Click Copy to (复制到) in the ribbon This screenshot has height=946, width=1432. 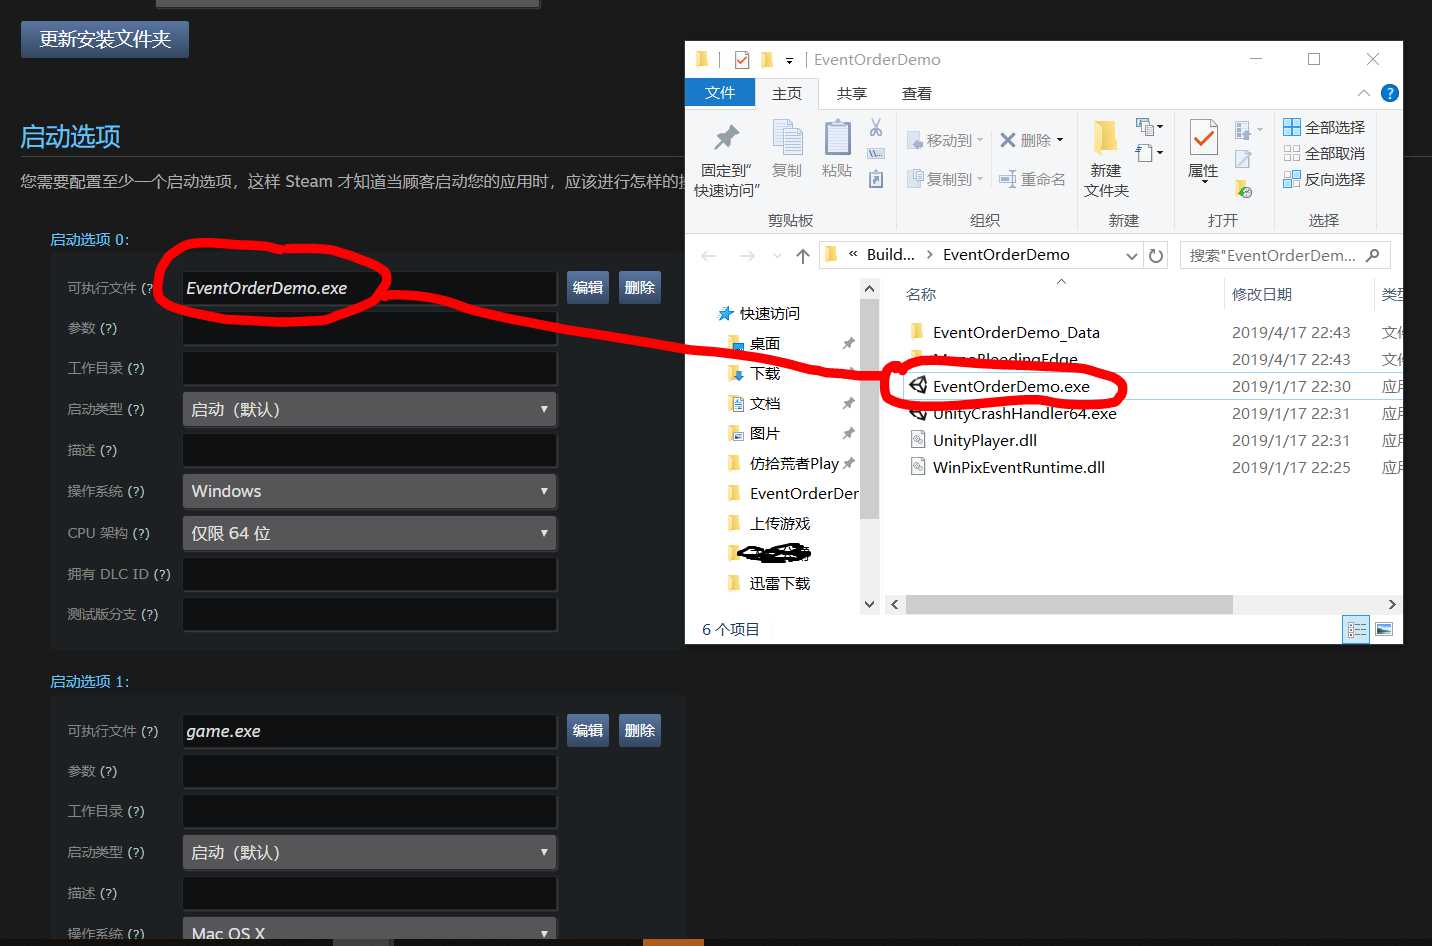click(x=945, y=179)
